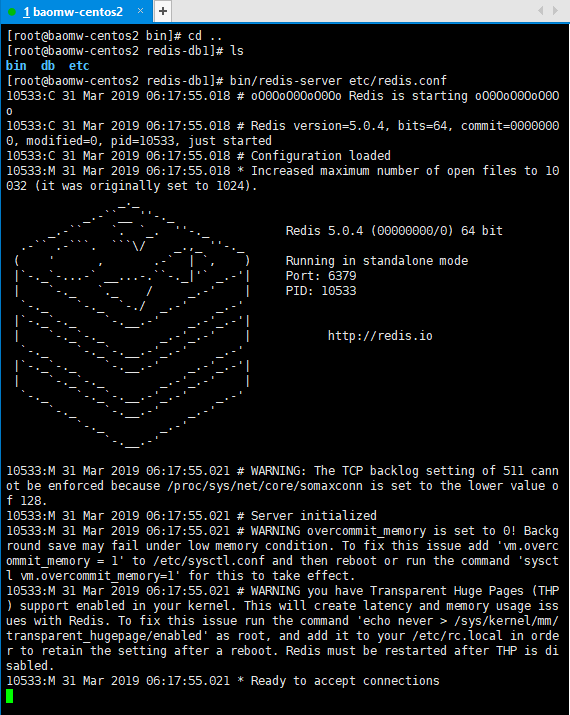Image resolution: width=570 pixels, height=715 pixels.
Task: Click the Running in standalone mode text
Action: click(377, 261)
